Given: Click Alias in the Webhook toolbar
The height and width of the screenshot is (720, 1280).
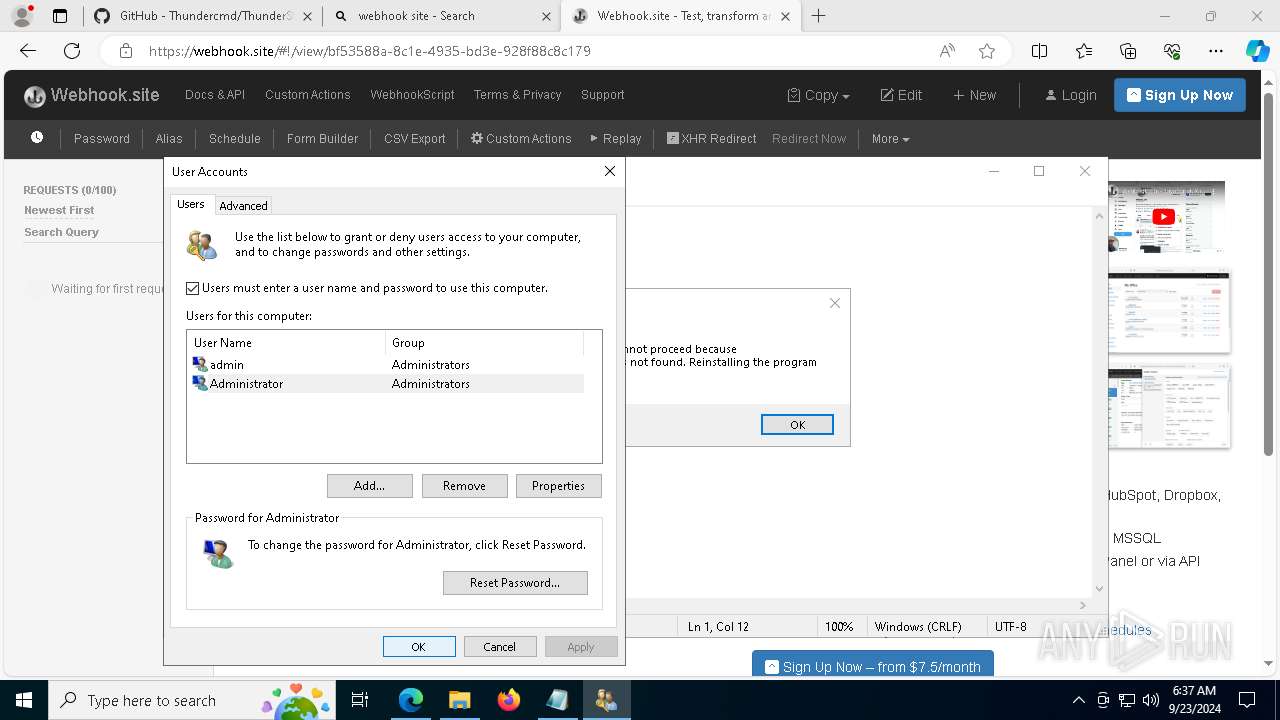Looking at the screenshot, I should tap(169, 138).
